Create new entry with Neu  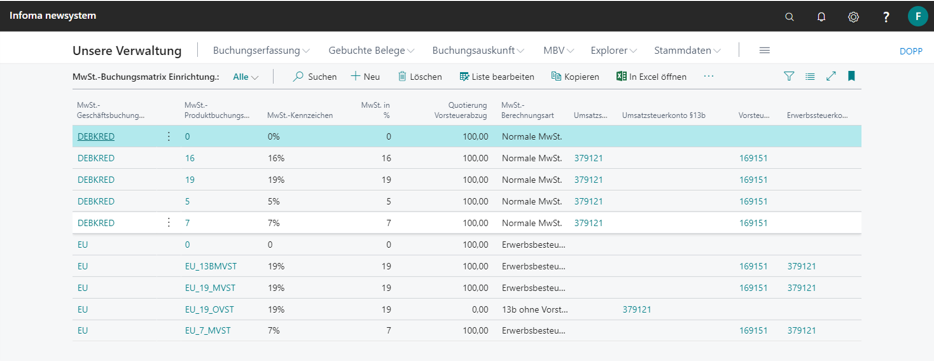pos(365,77)
